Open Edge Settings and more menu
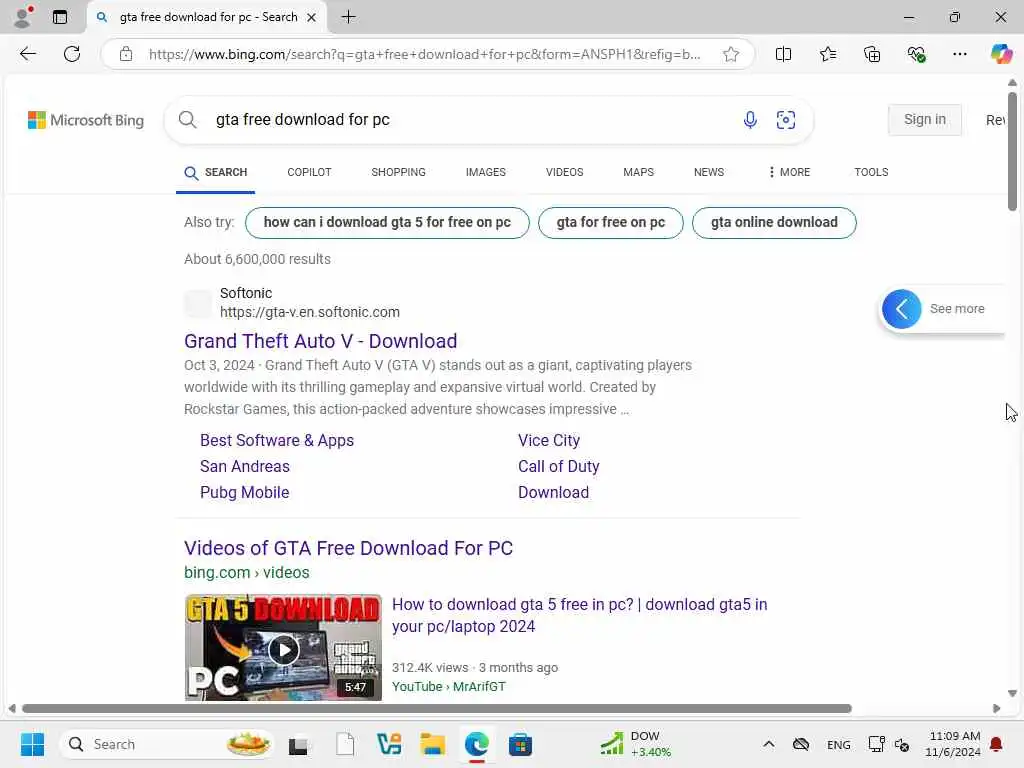The image size is (1024, 768). (x=959, y=54)
